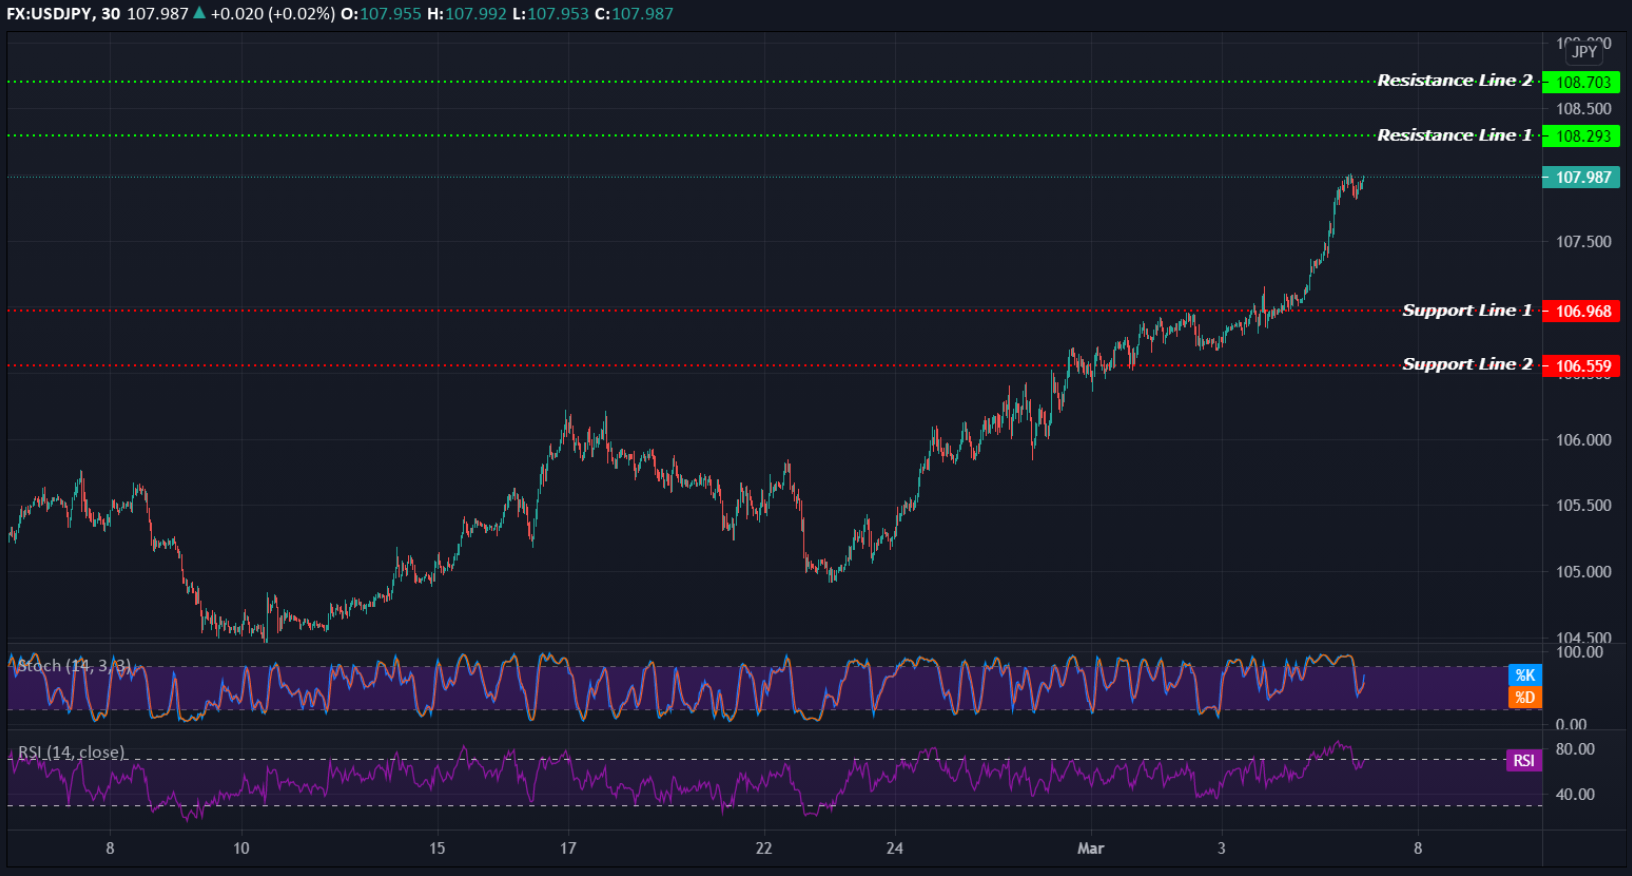Viewport: 1632px width, 876px height.
Task: Click the Mar label on time axis
Action: click(1090, 848)
